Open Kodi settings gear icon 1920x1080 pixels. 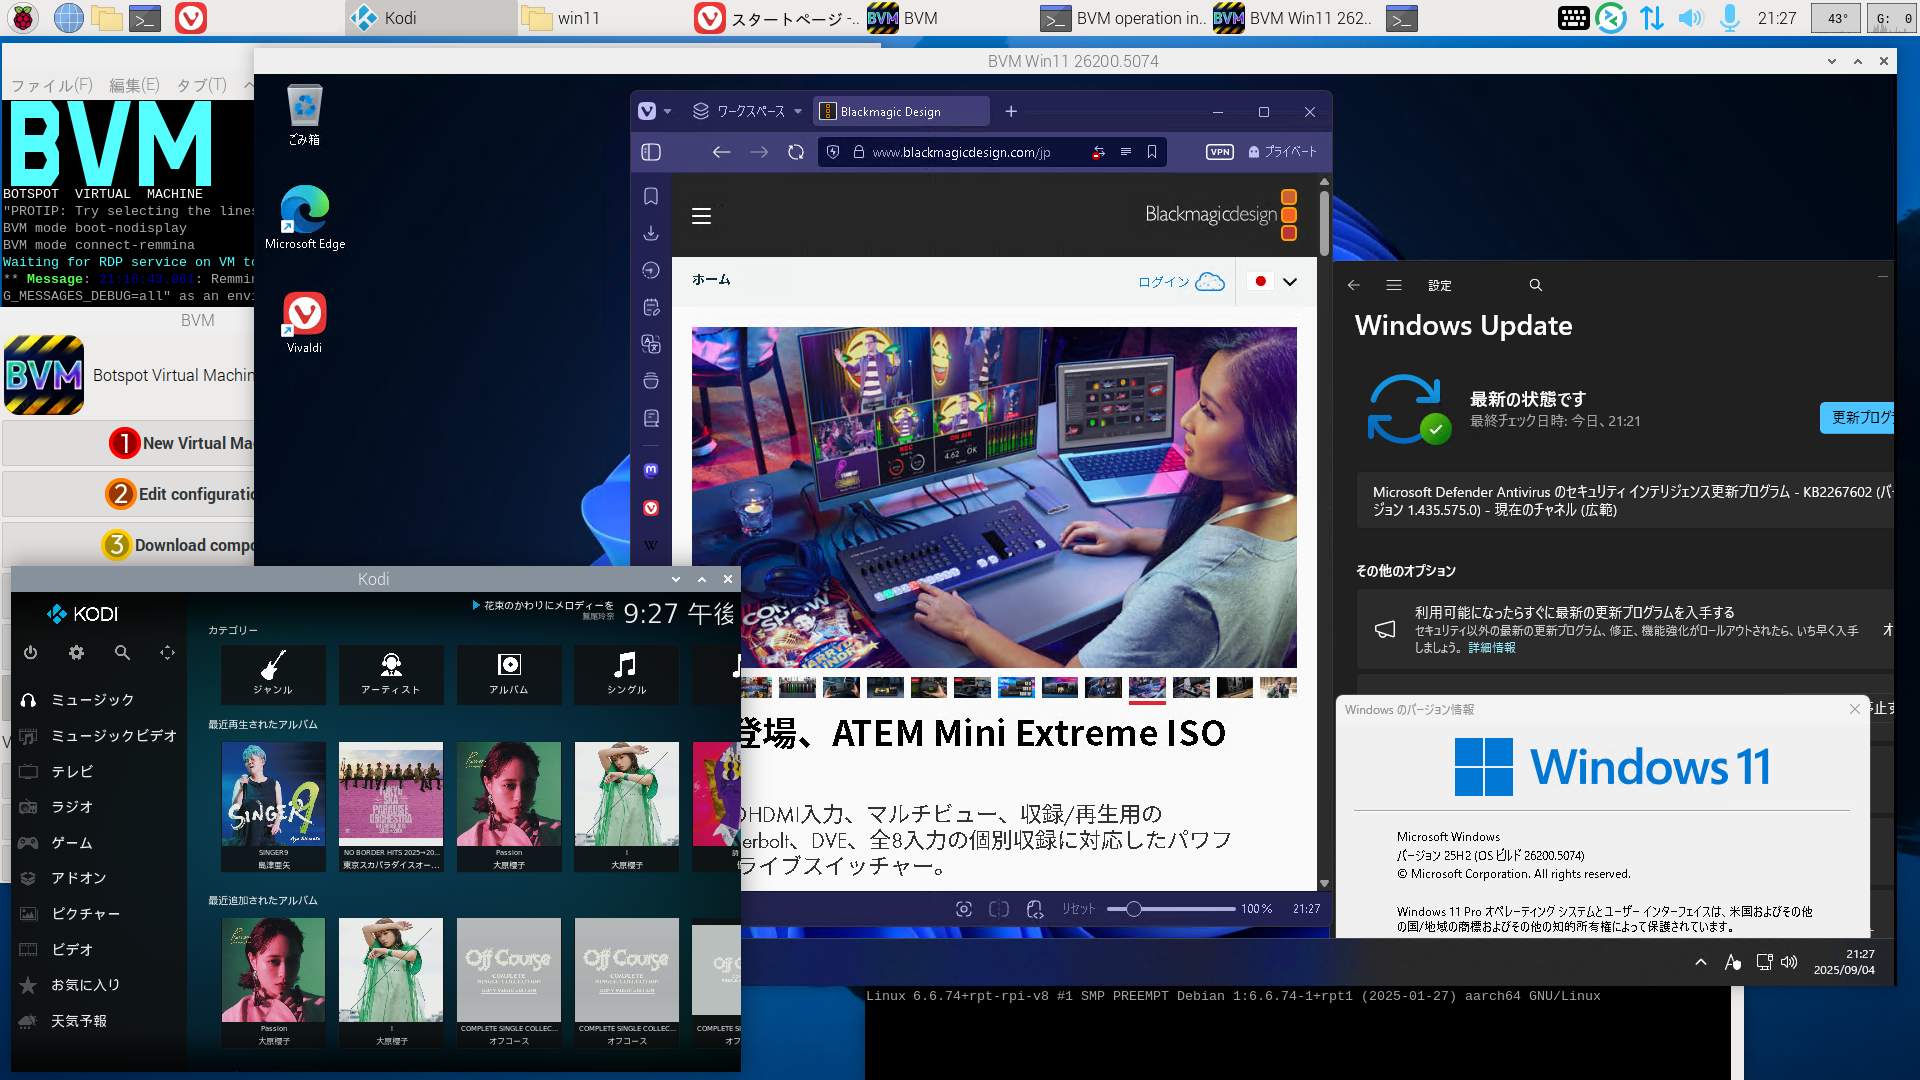point(76,652)
